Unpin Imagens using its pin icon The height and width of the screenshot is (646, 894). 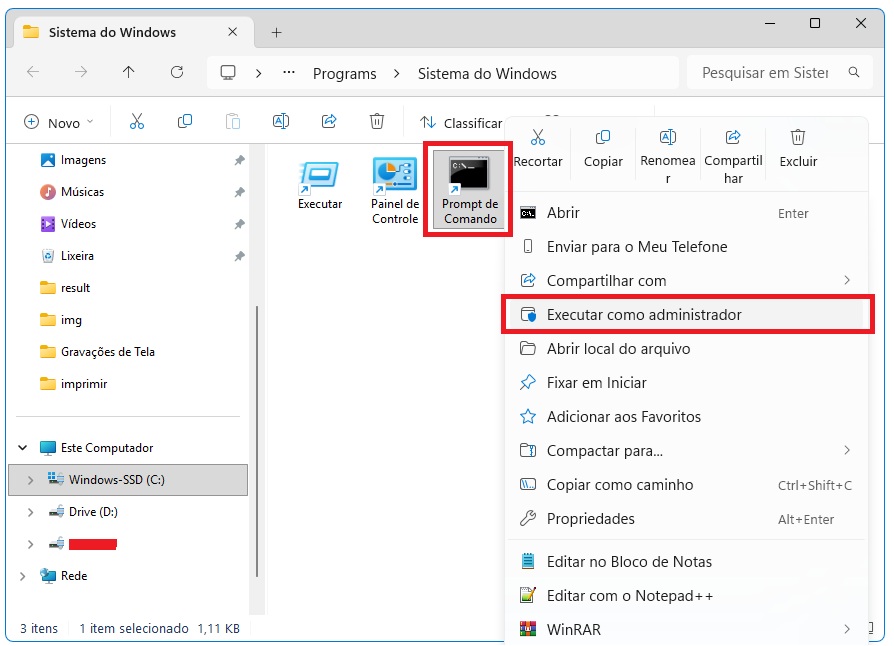(239, 160)
